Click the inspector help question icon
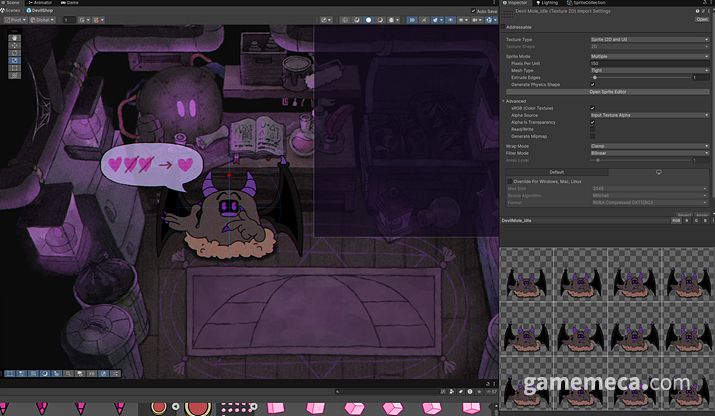This screenshot has height=416, width=715. [x=698, y=11]
